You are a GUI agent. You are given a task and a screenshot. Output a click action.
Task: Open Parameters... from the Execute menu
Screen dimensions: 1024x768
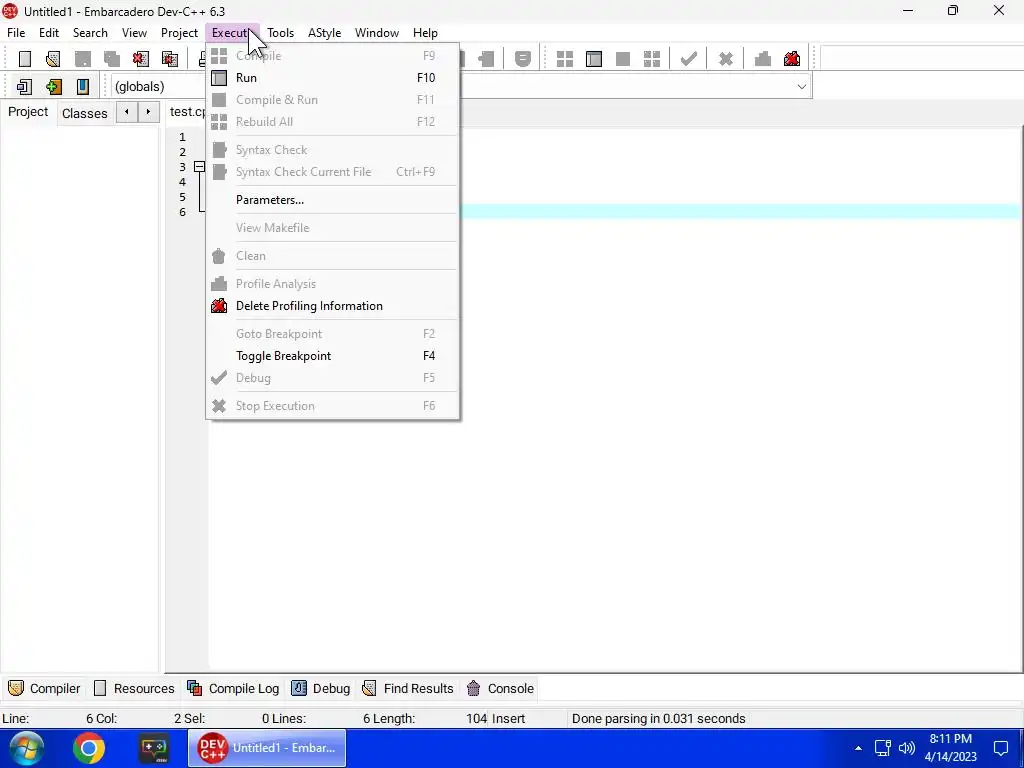(x=332, y=200)
